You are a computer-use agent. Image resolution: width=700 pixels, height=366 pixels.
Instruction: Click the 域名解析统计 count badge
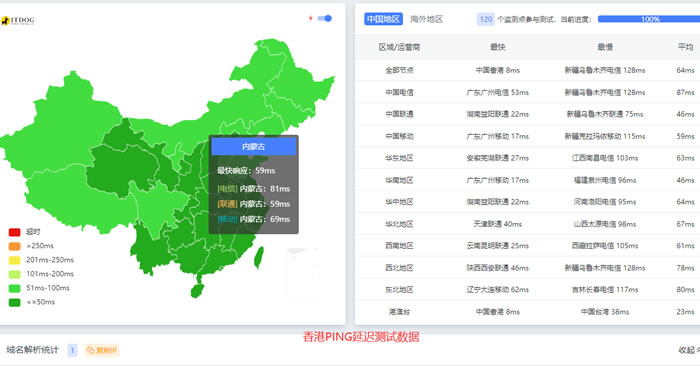click(72, 350)
